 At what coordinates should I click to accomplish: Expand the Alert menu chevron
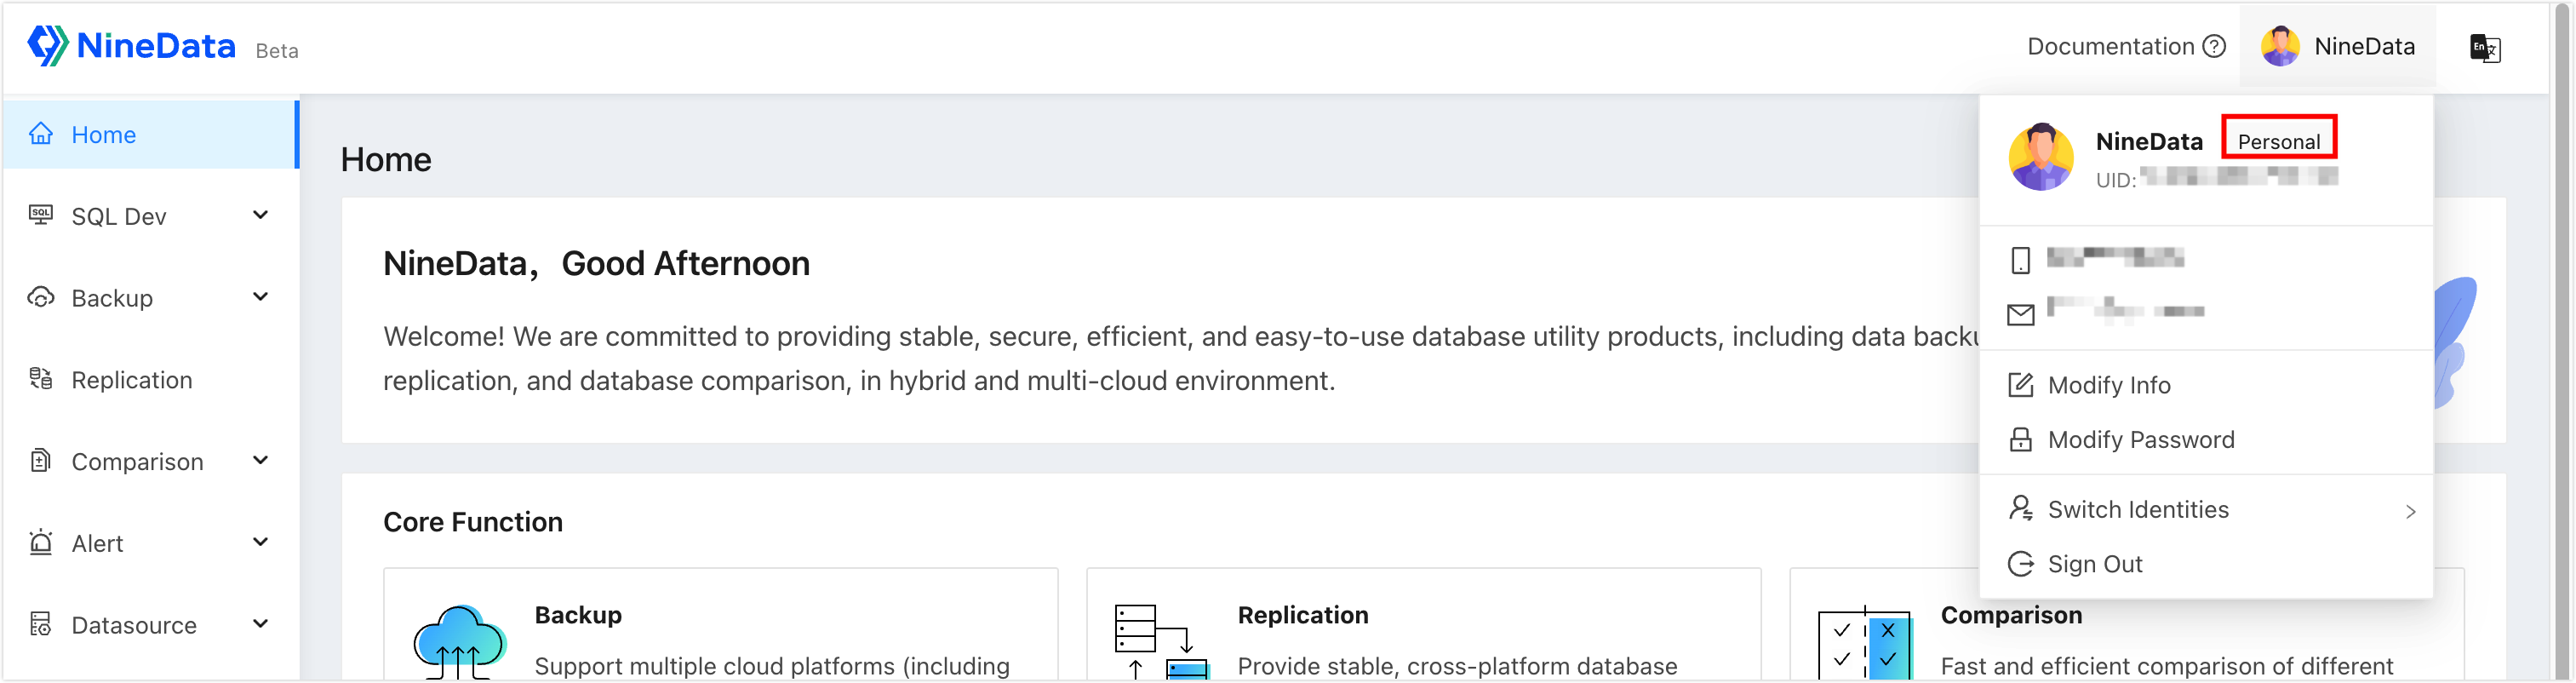tap(261, 542)
